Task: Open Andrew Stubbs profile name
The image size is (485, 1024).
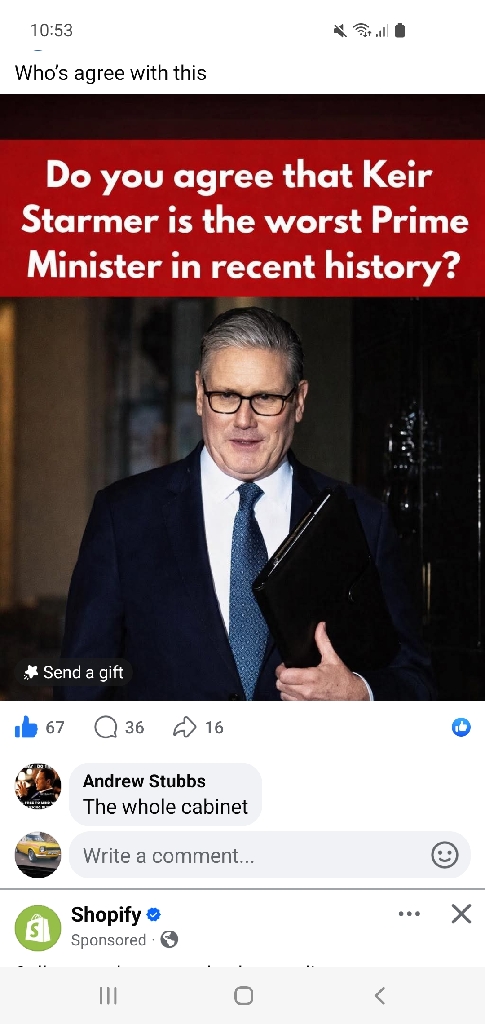Action: (144, 780)
